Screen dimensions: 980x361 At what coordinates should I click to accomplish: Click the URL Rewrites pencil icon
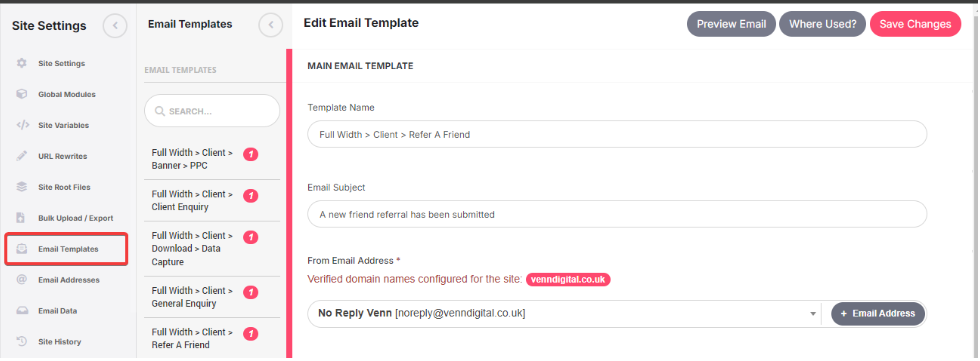click(22, 156)
